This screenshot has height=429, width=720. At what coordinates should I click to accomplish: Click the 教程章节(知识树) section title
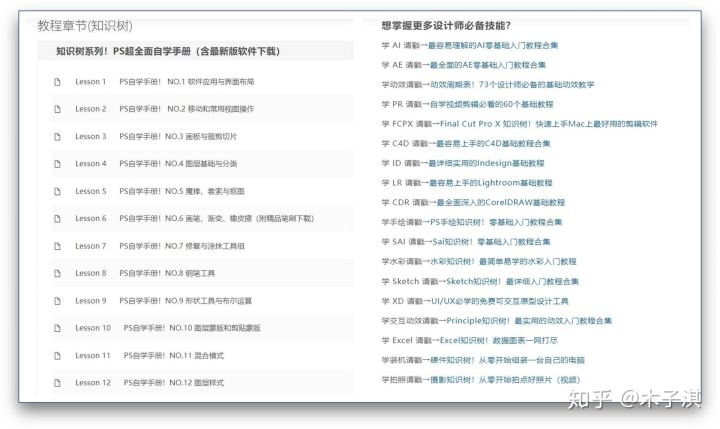(85, 26)
